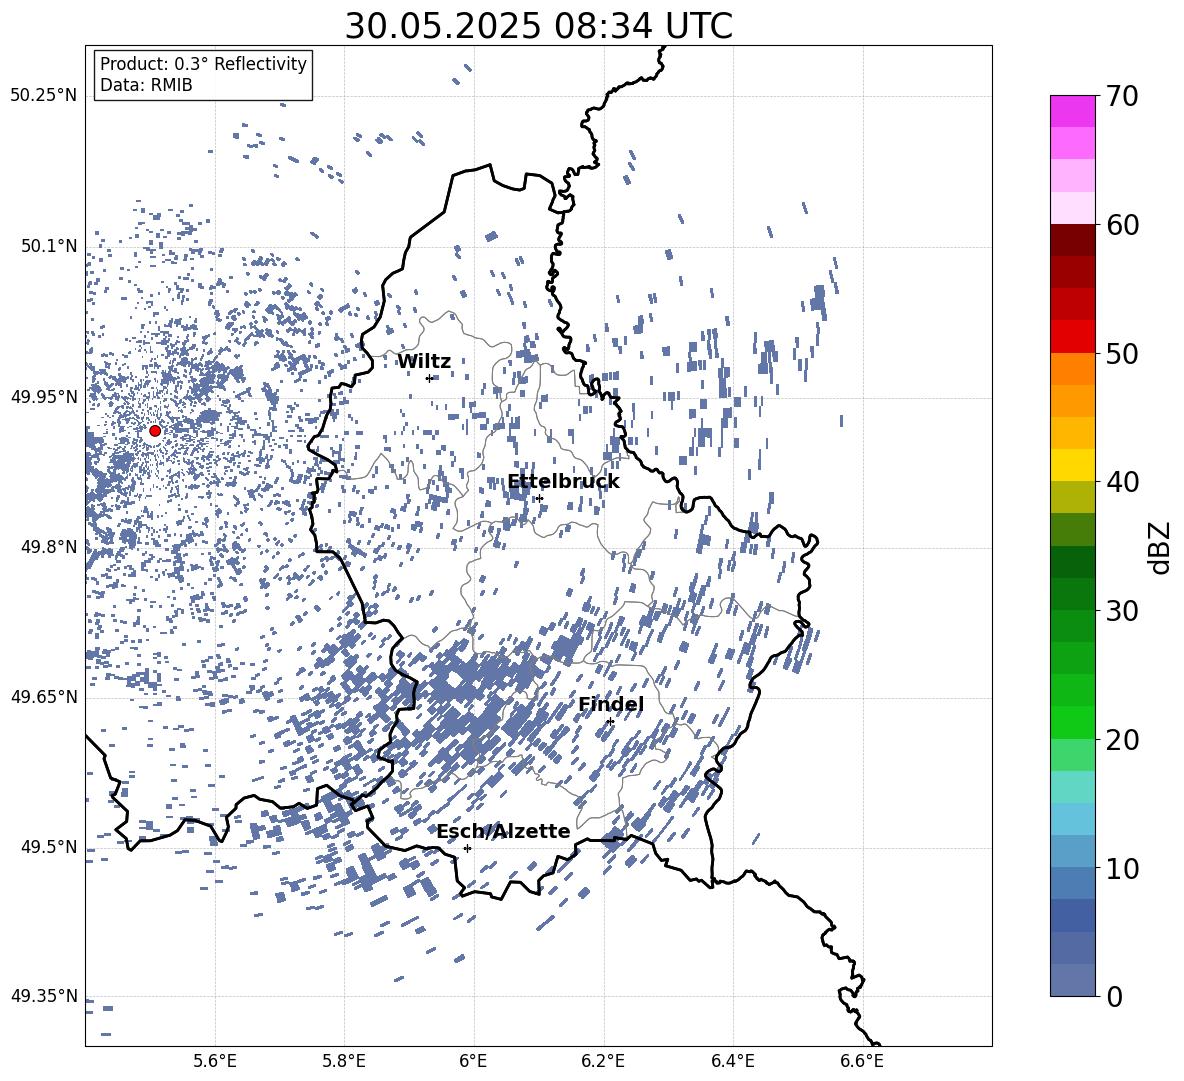Click the longitude label 5.6°E
Viewport: 1184px width, 1081px height.
click(x=215, y=1061)
